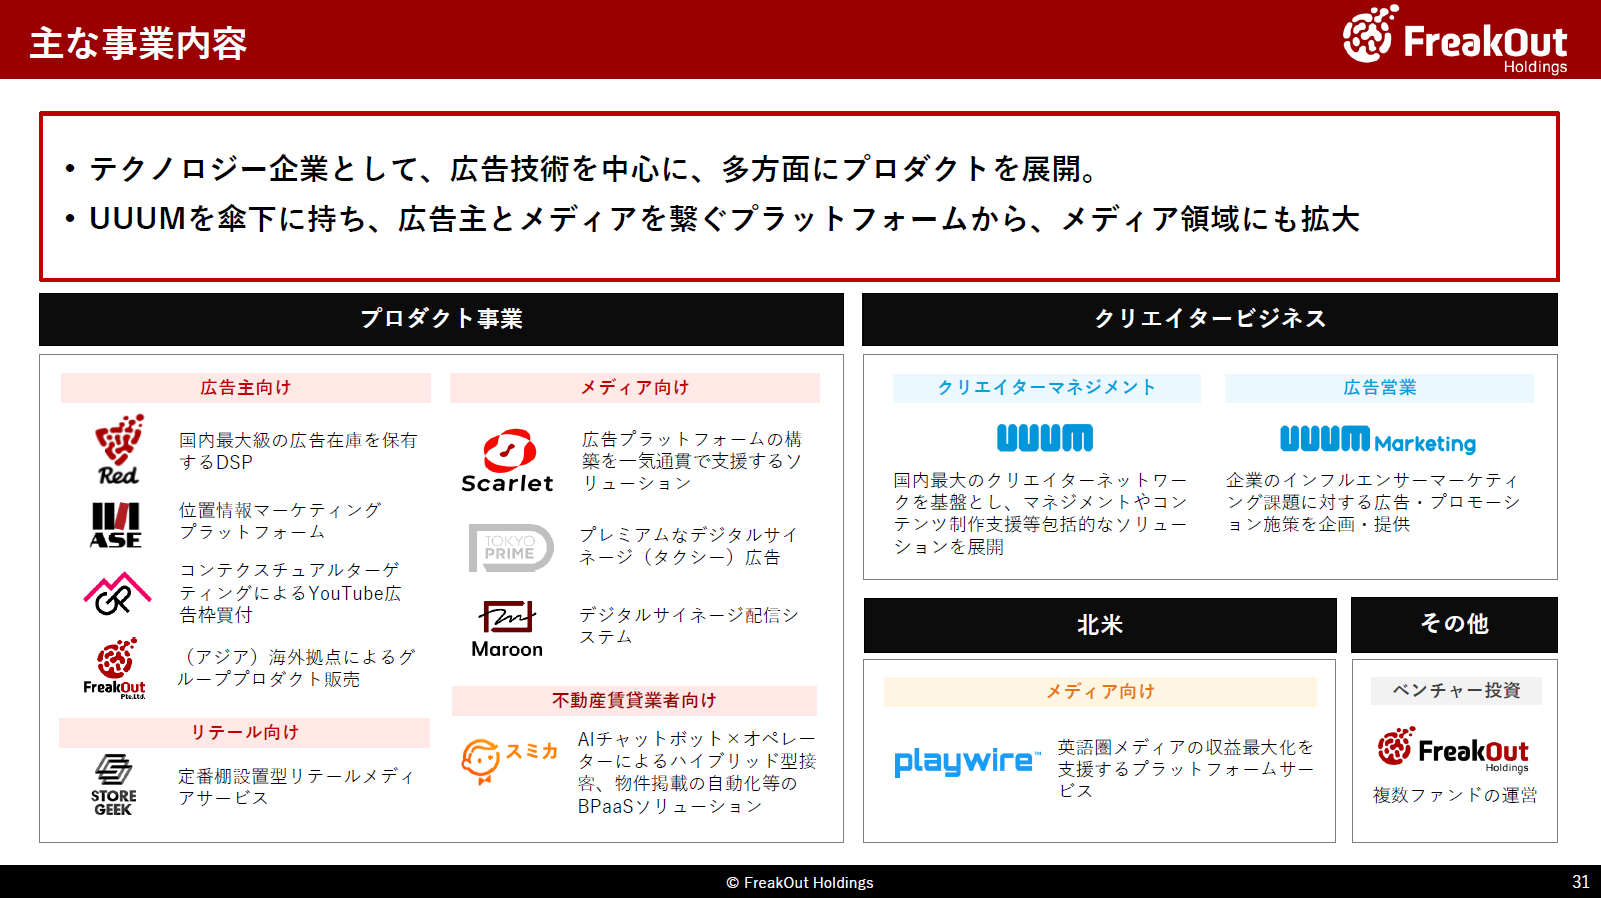Click the FreakOut Pte. Ltd. logo
Viewport: 1601px width, 898px height.
[x=115, y=668]
